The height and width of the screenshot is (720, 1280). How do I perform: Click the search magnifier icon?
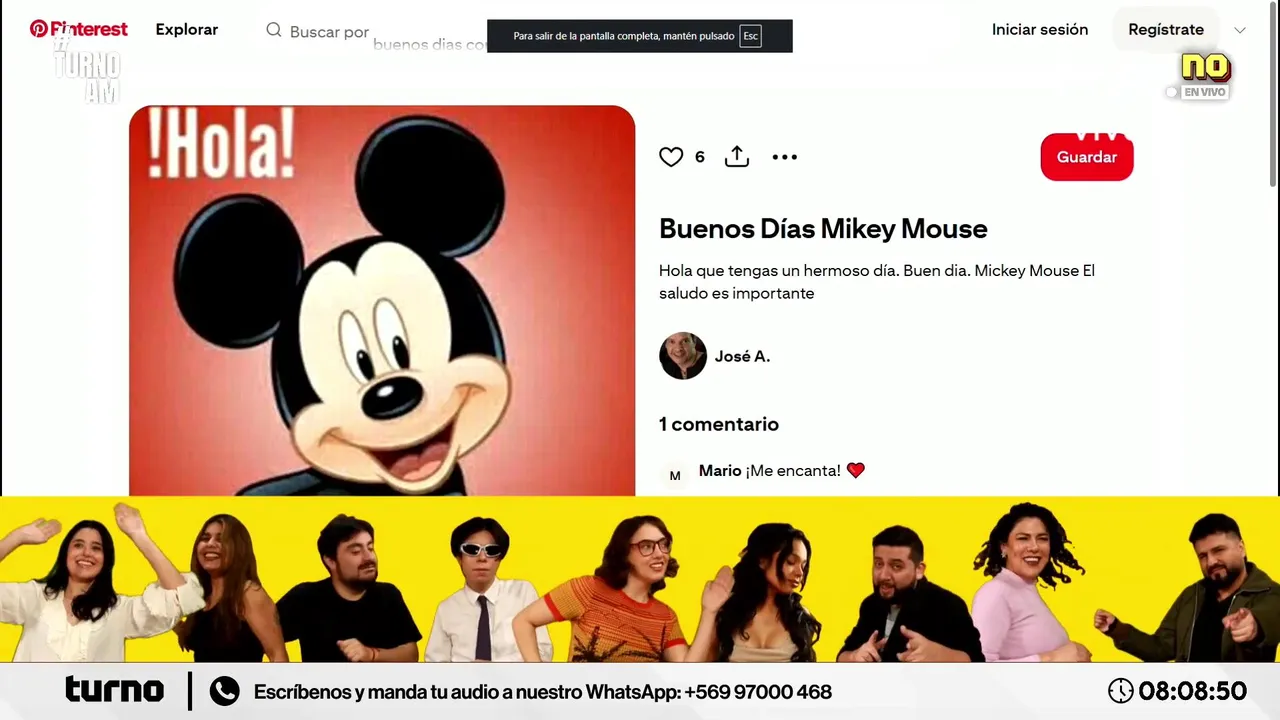(273, 30)
